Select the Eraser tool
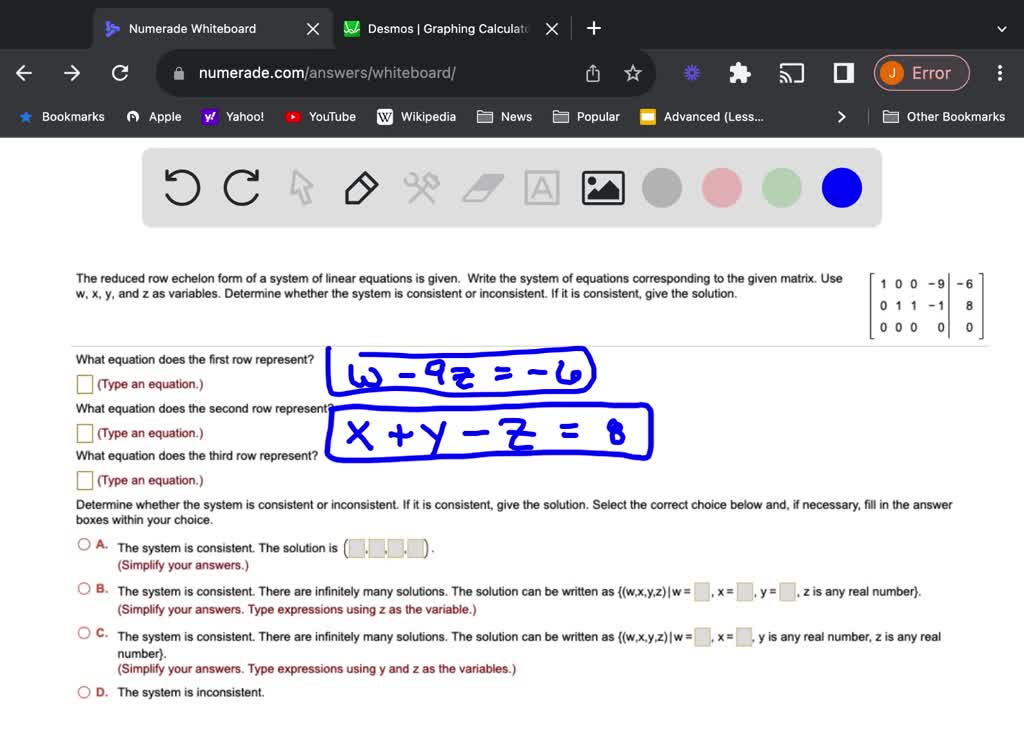Image resolution: width=1024 pixels, height=742 pixels. click(482, 187)
